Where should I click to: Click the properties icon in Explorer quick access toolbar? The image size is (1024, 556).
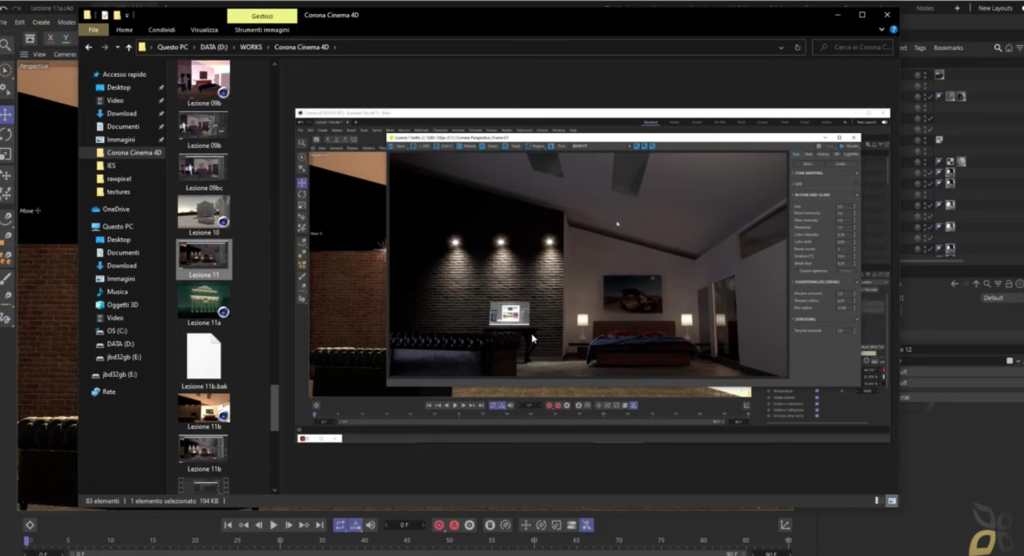[x=104, y=14]
